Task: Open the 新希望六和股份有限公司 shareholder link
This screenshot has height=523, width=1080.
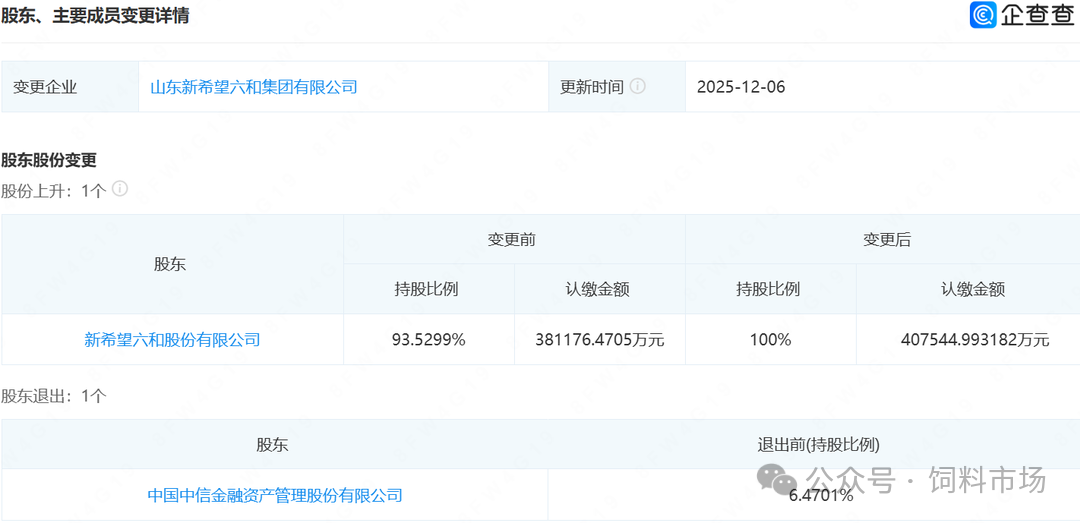Action: (x=172, y=339)
